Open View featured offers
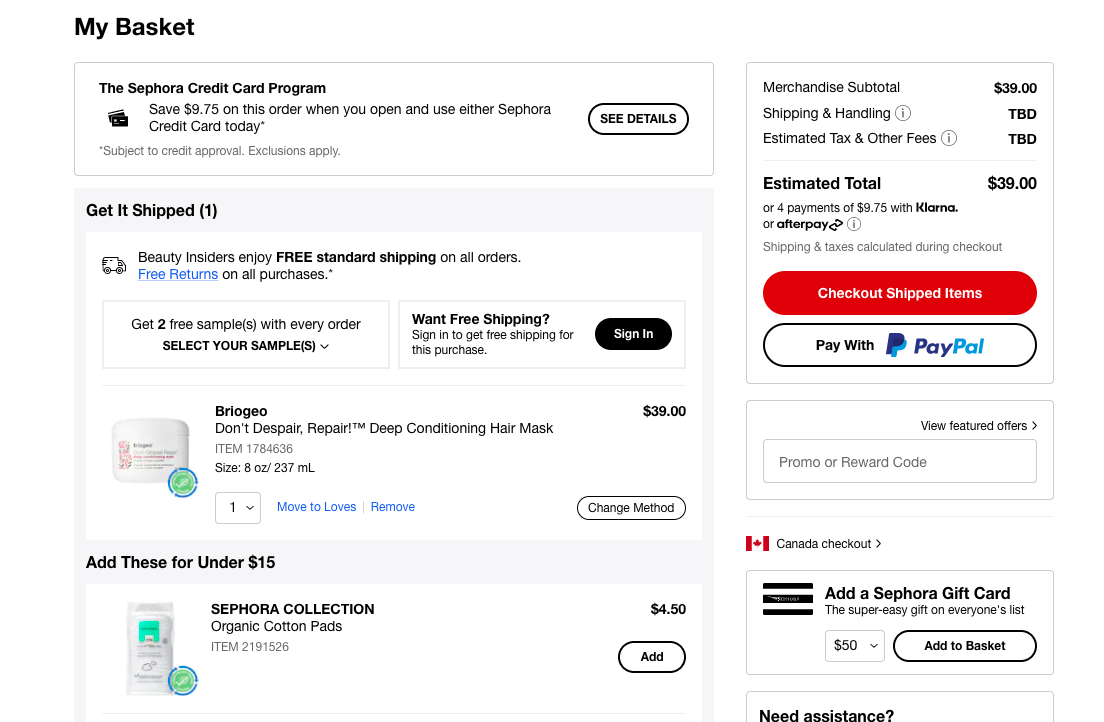Screen dimensions: 1104x722 pyautogui.click(x=979, y=426)
